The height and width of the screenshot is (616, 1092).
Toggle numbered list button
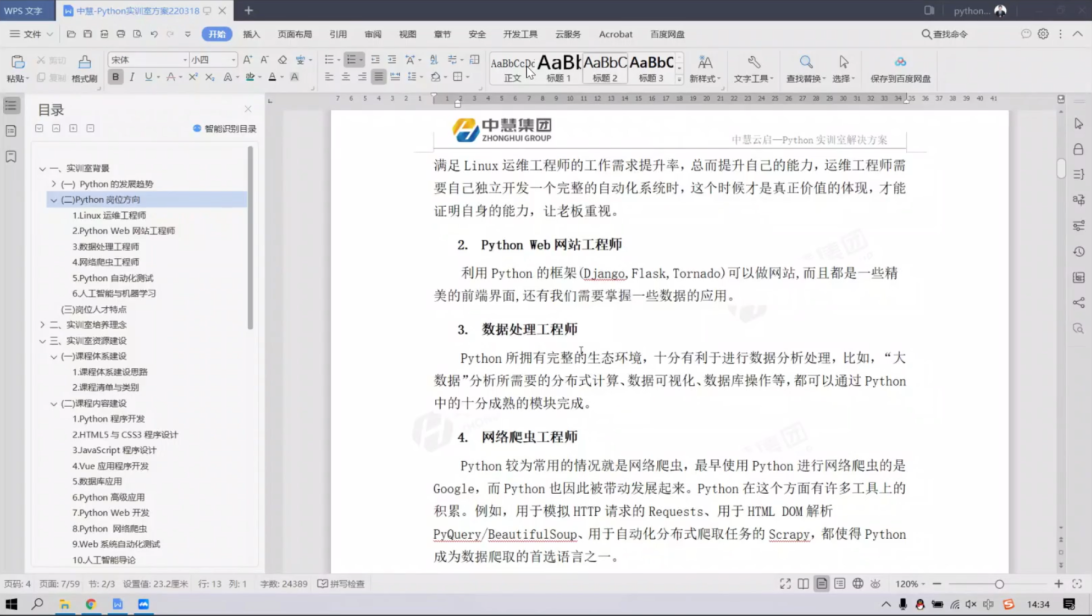pos(352,60)
